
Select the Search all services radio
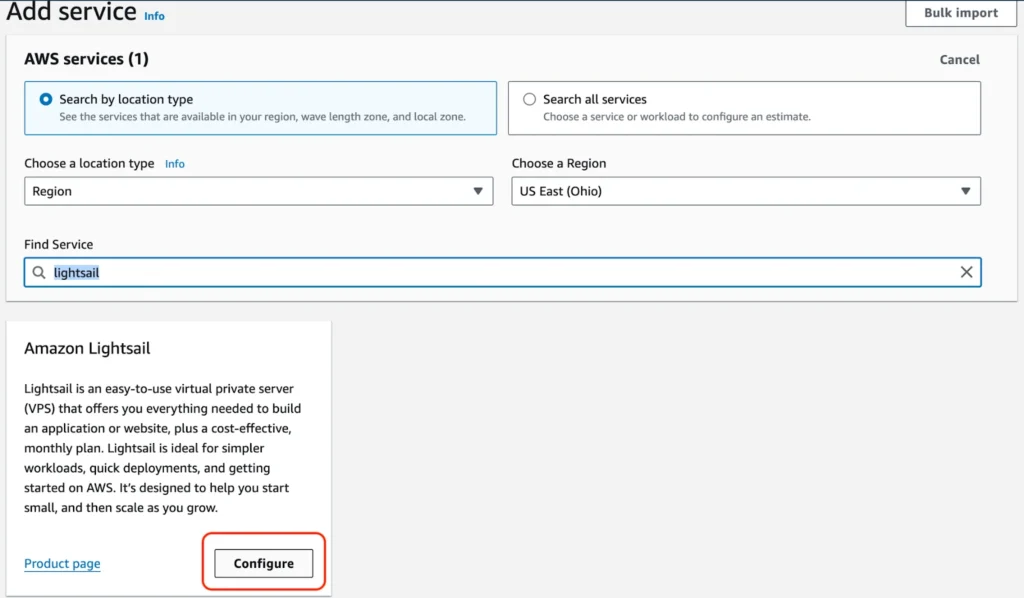click(530, 99)
